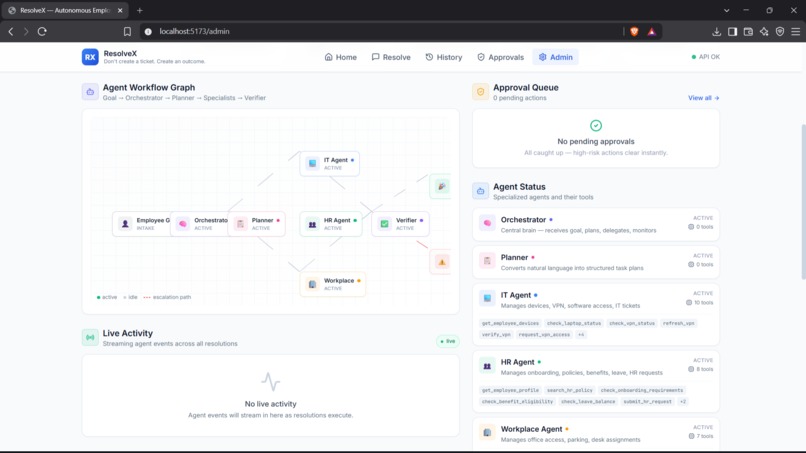This screenshot has width=806, height=453.
Task: Click the escalation warning triangle node
Action: point(441,262)
